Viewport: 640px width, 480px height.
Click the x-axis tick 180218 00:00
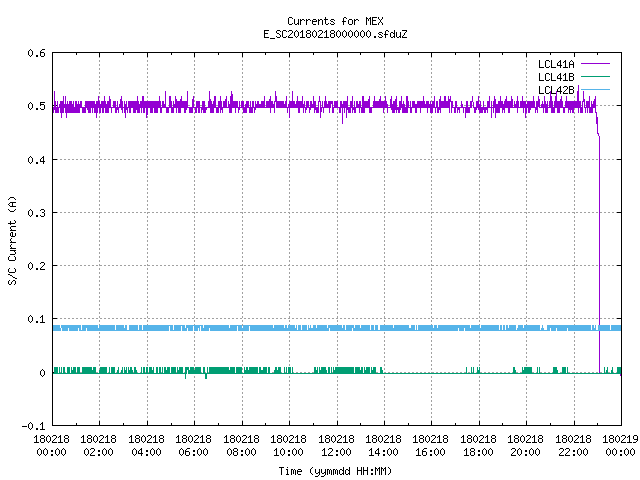tap(51, 446)
